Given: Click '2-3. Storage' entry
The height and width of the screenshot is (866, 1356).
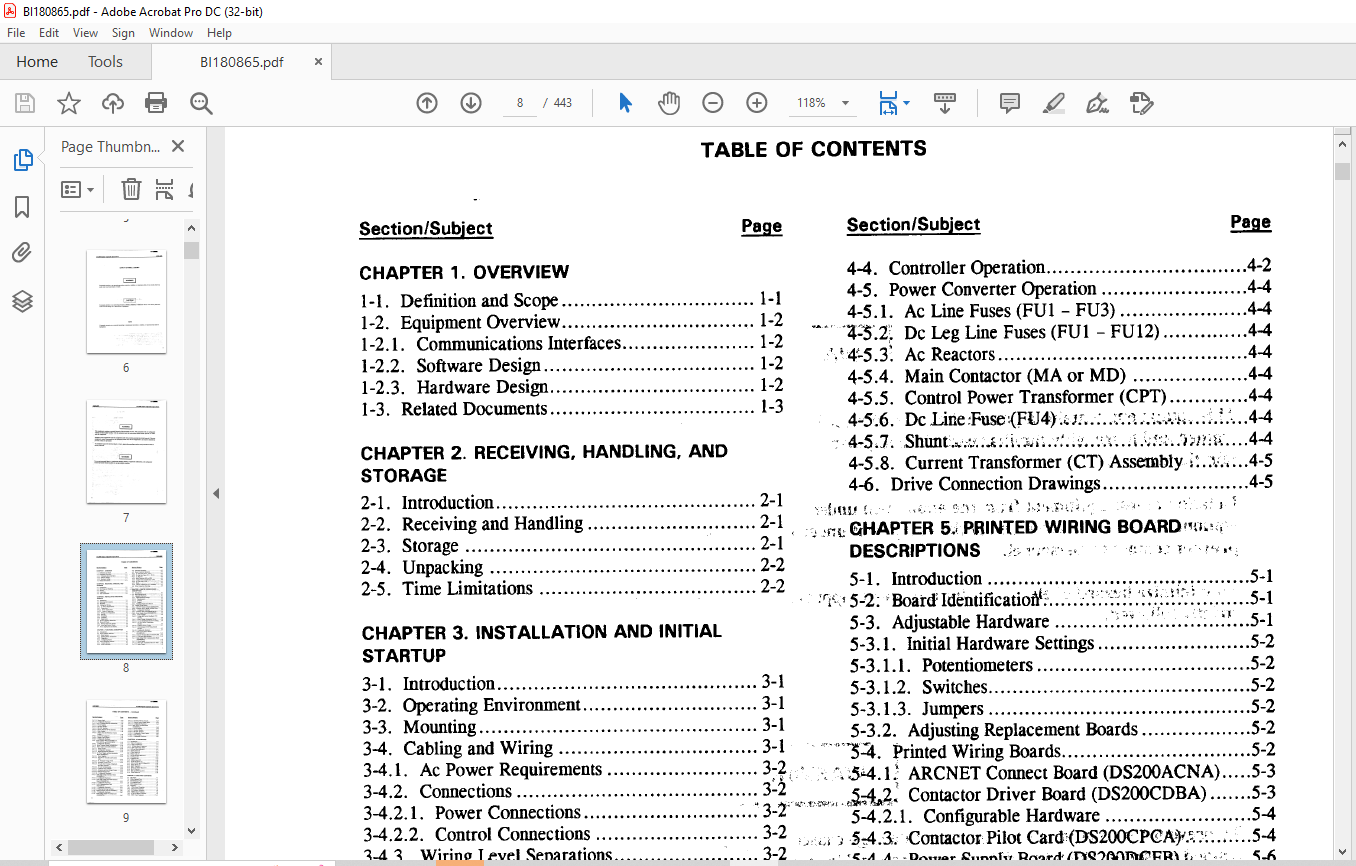Looking at the screenshot, I should (410, 546).
